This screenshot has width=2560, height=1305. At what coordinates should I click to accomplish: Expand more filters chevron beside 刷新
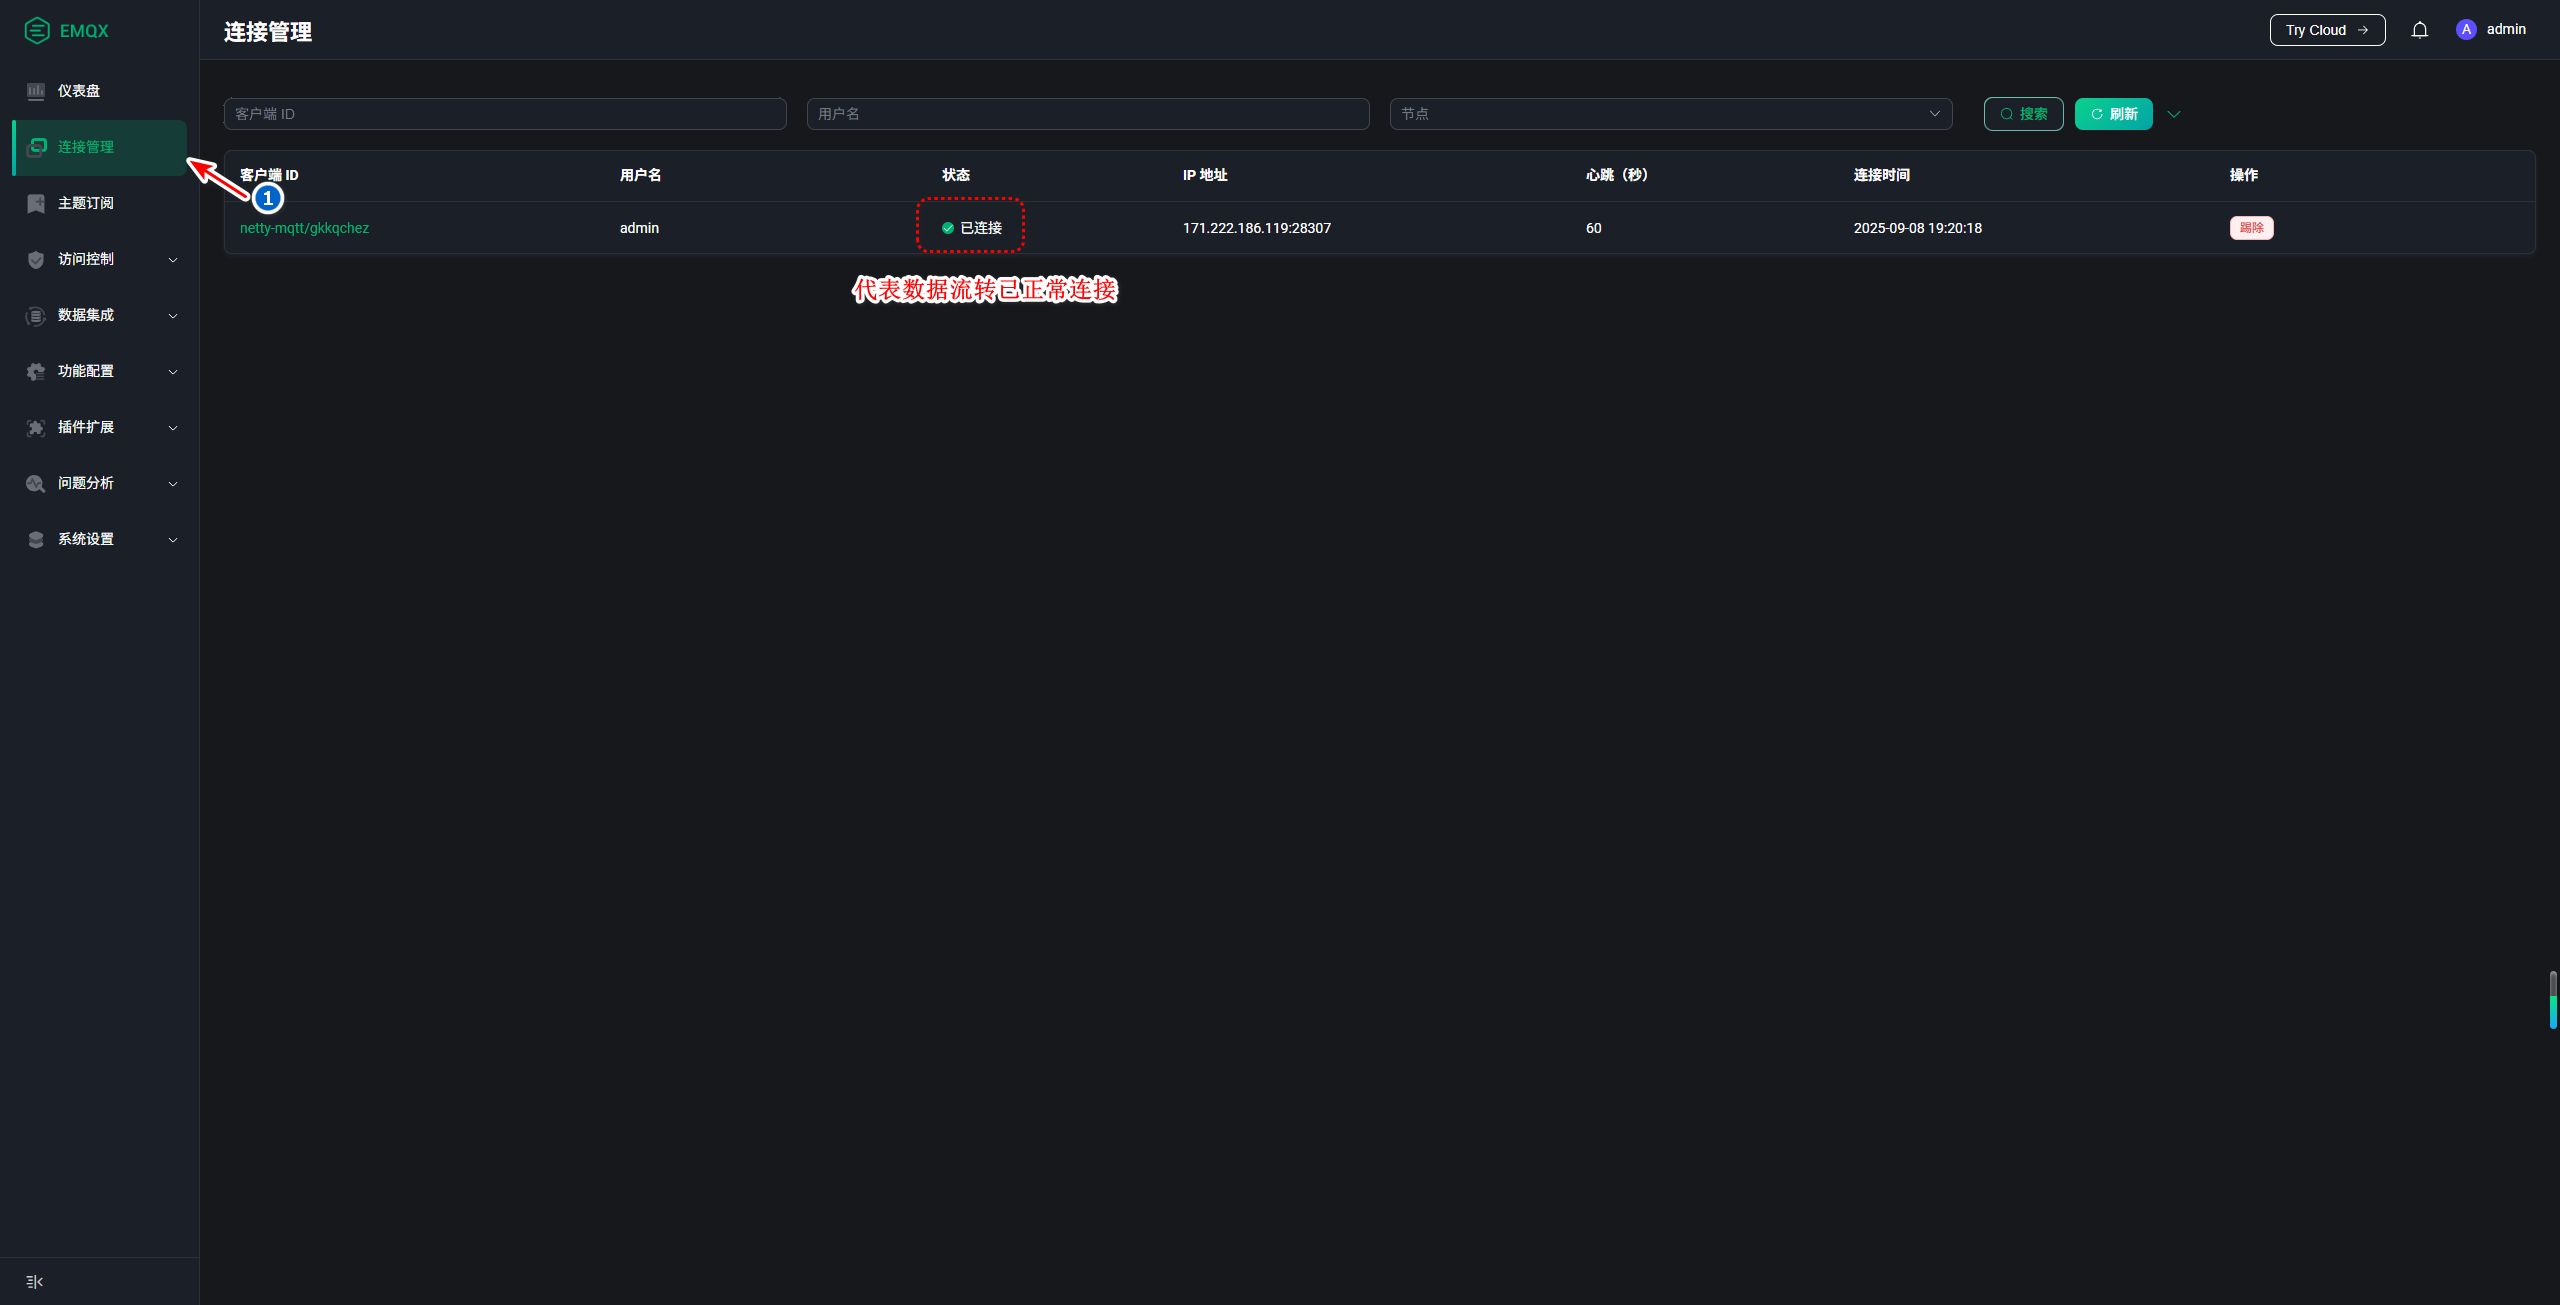(x=2174, y=114)
